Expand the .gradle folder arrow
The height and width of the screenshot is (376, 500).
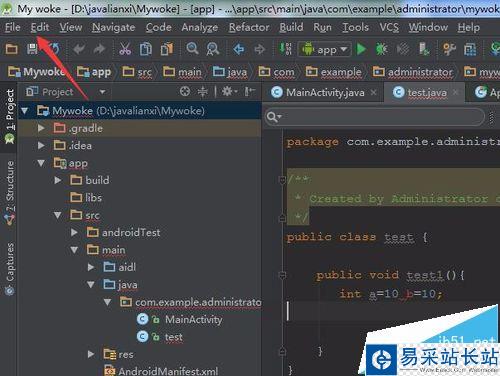[41, 128]
